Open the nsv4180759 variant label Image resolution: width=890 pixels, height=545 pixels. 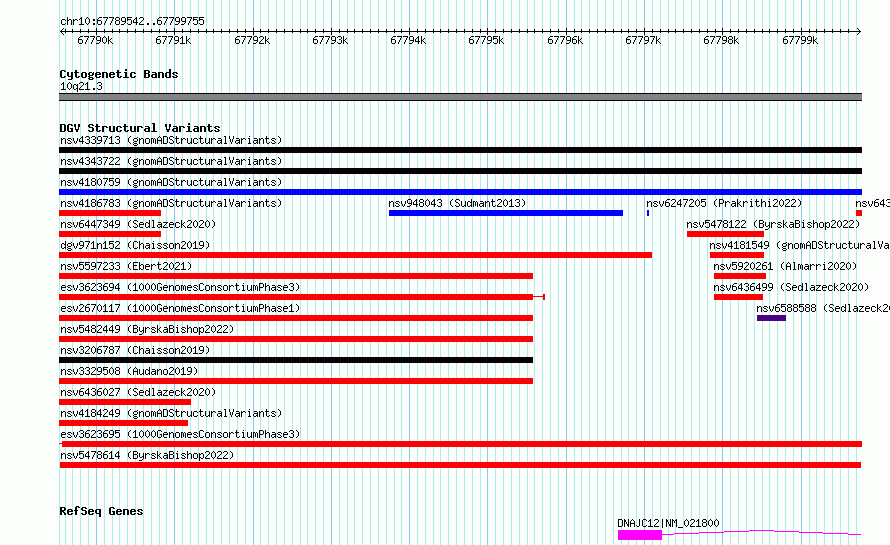pos(171,182)
